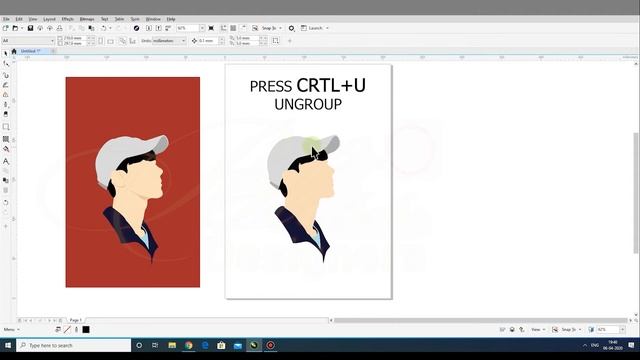Toggle the snap-off icon next to Snap To

(255, 28)
